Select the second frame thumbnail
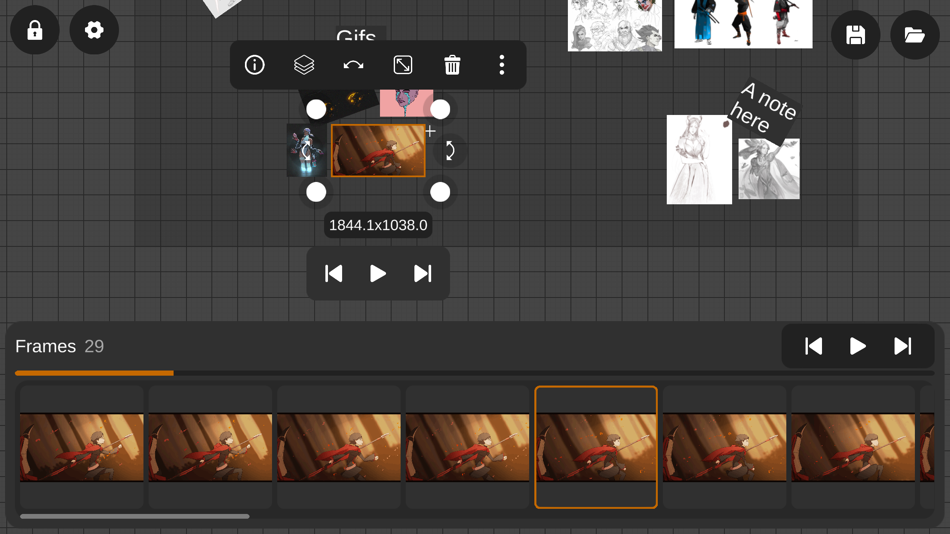 (210, 447)
